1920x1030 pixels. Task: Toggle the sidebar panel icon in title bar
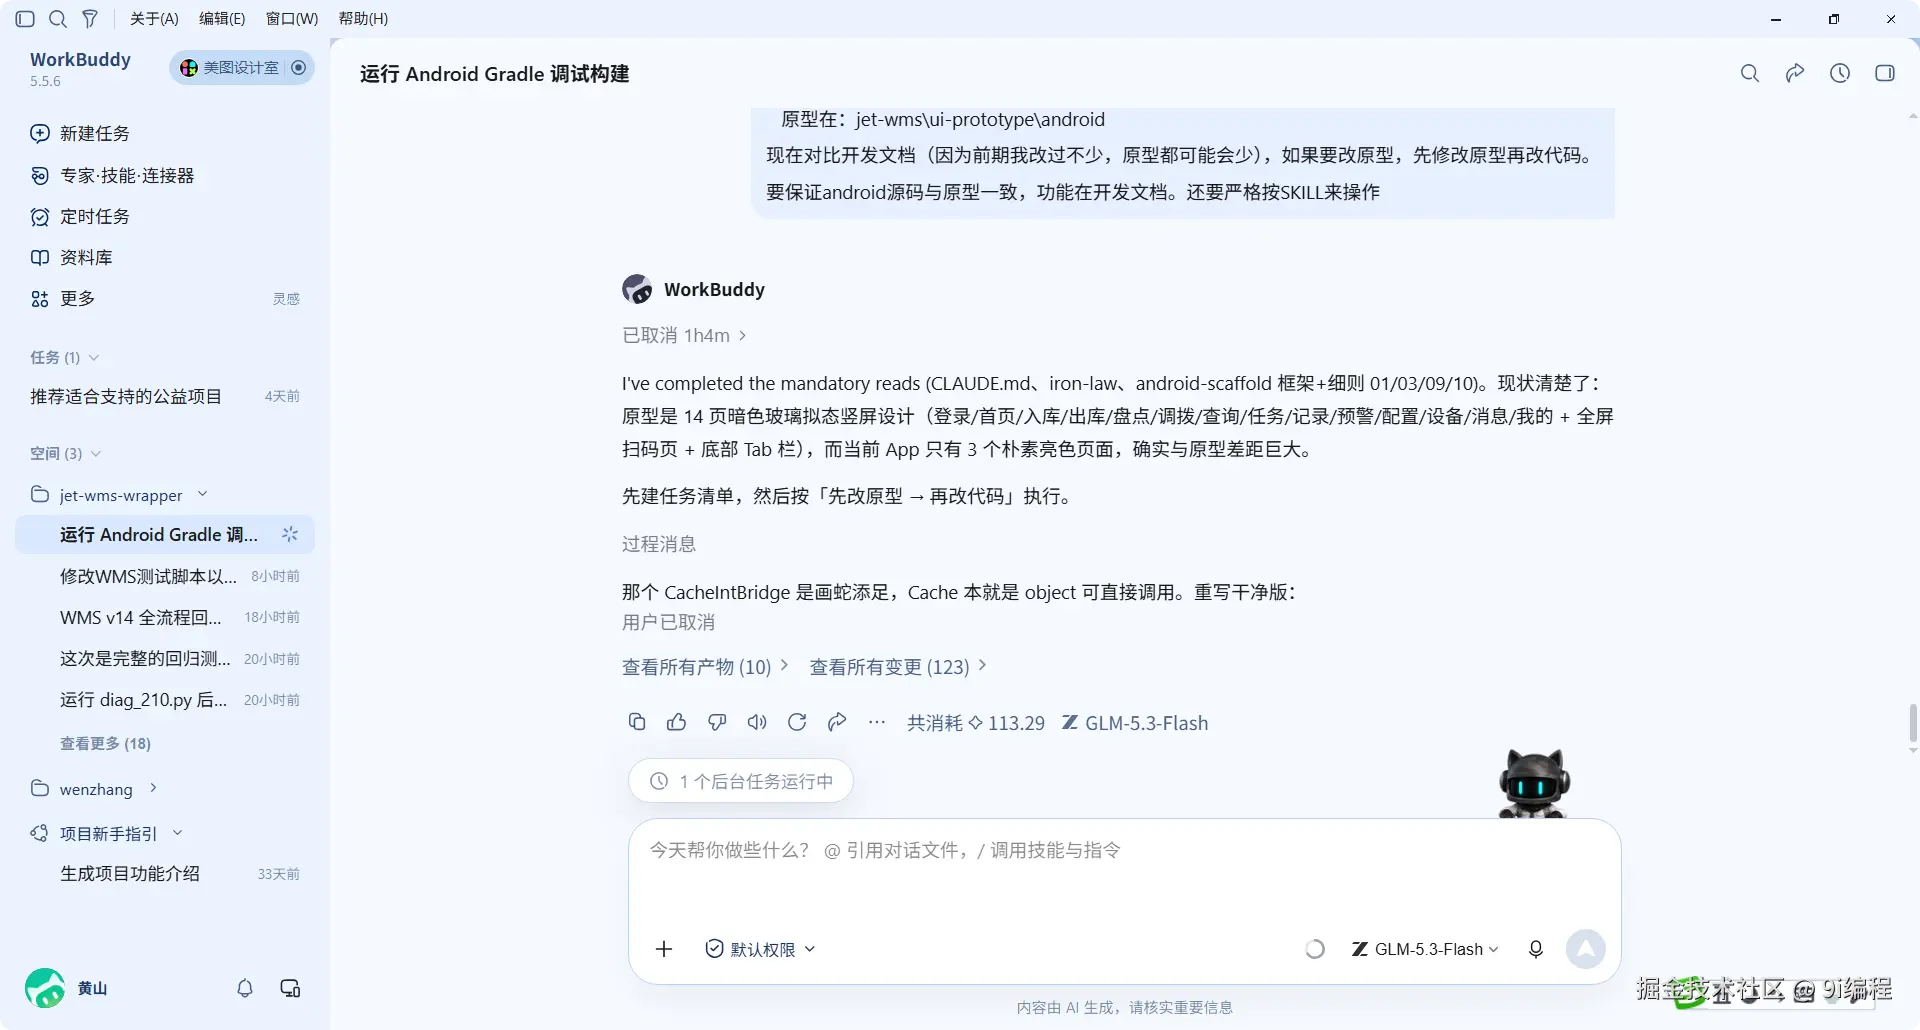tap(26, 19)
